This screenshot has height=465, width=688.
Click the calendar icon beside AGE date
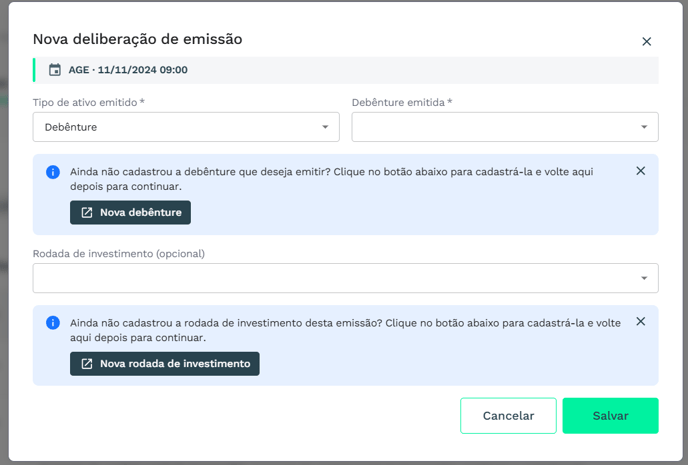coord(55,70)
